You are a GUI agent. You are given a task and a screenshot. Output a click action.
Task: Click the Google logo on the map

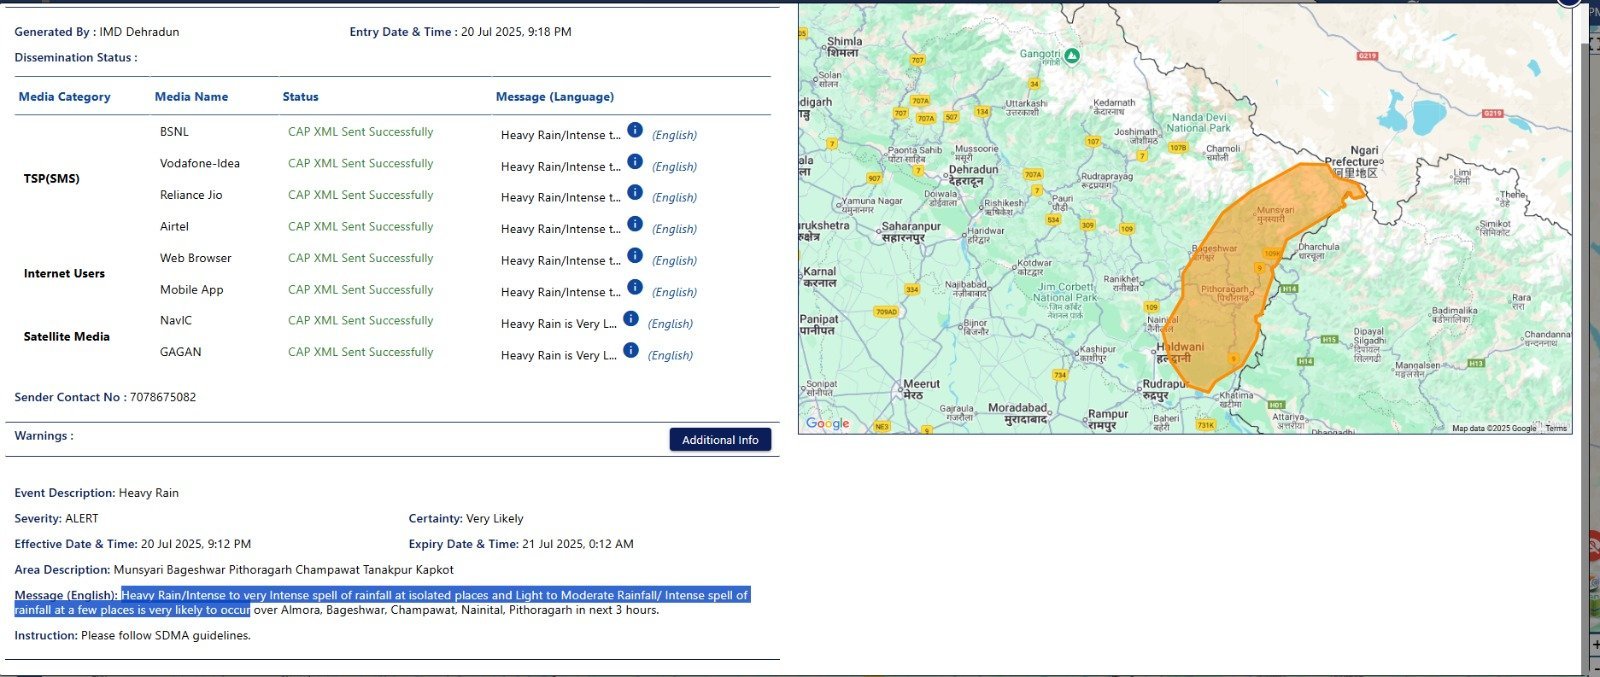(x=827, y=423)
